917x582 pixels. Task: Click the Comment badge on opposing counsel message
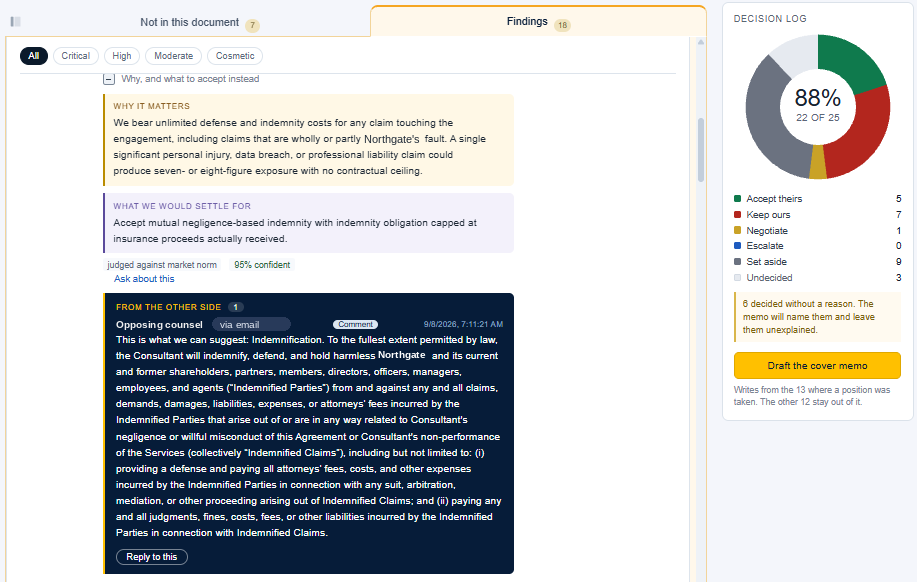point(355,324)
